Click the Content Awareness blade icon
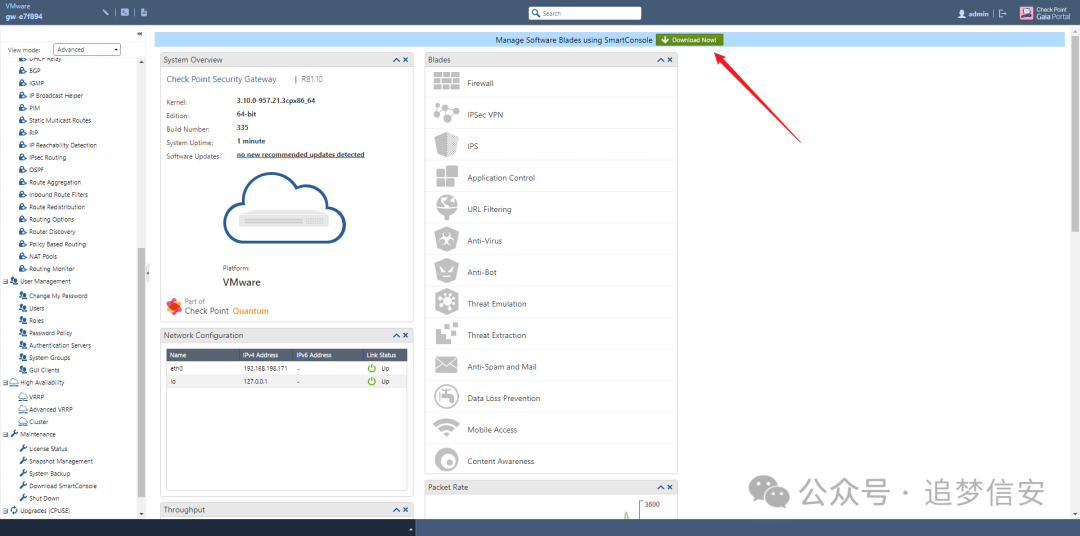The height and width of the screenshot is (536, 1080). click(x=446, y=460)
